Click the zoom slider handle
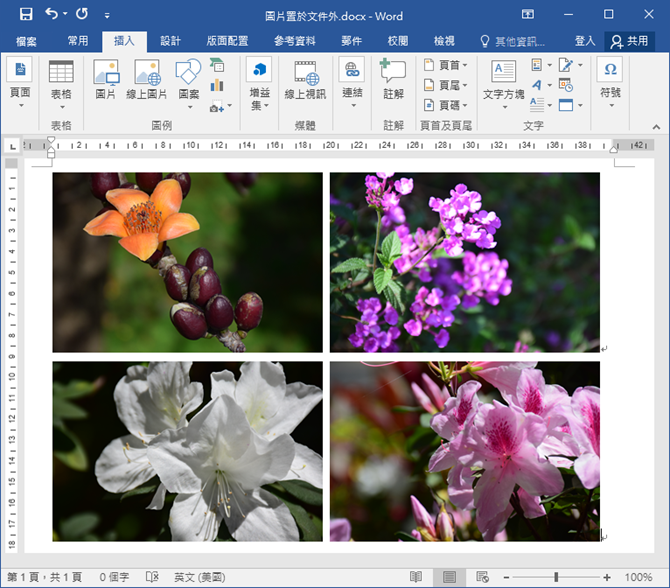 556,577
